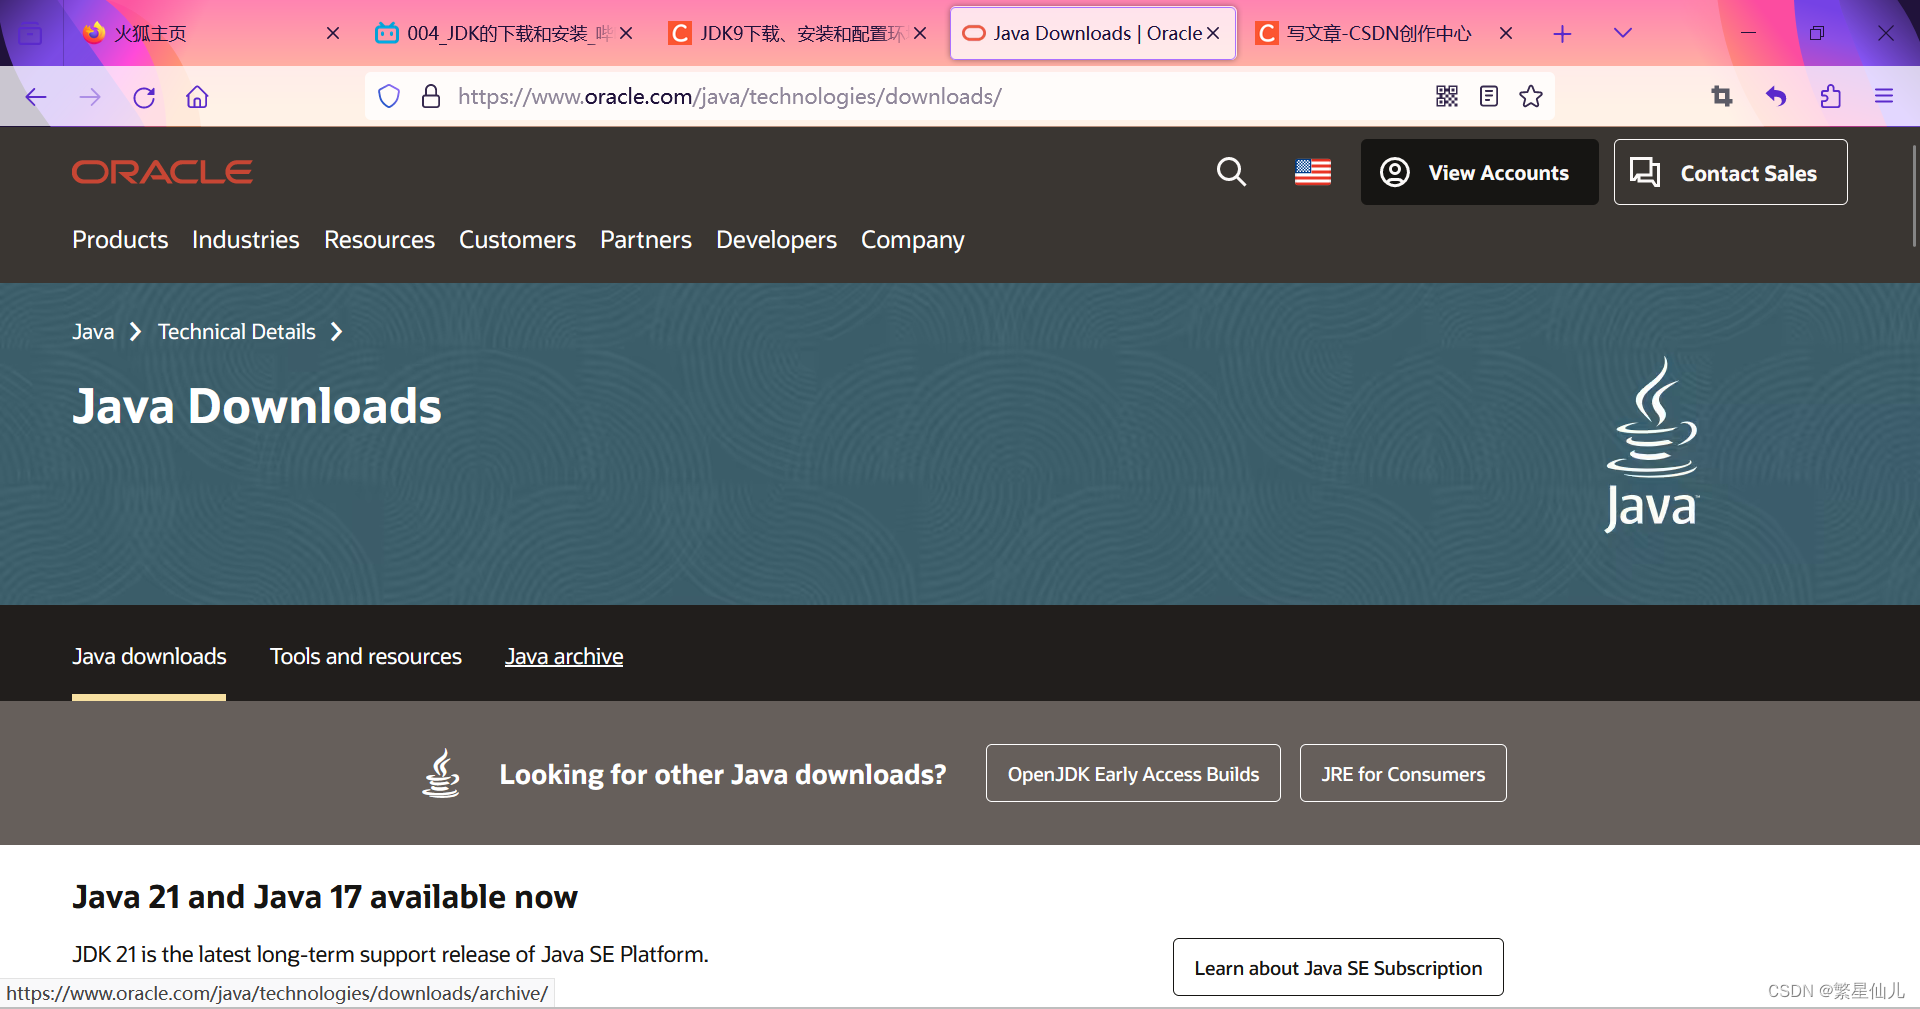Open Firefox View icon at tab bar start
This screenshot has height=1009, width=1920.
(x=31, y=34)
